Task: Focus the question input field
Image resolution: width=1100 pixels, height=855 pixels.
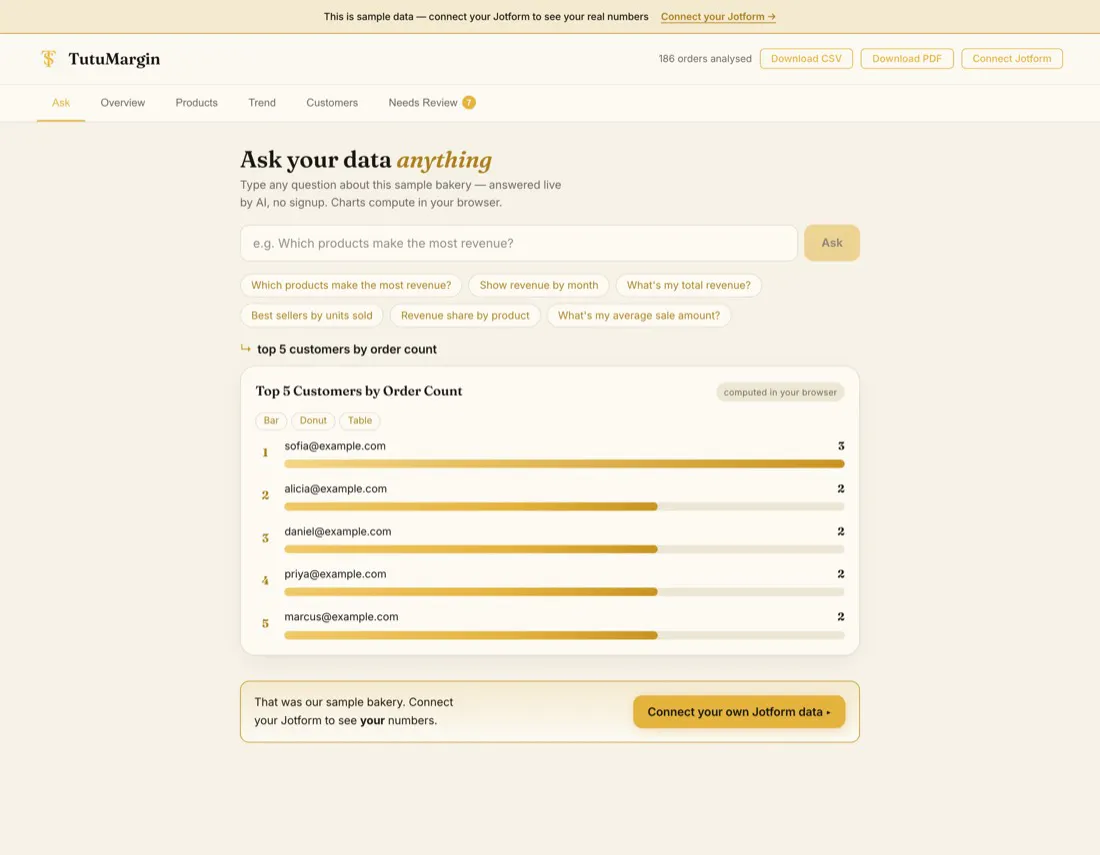Action: [518, 243]
